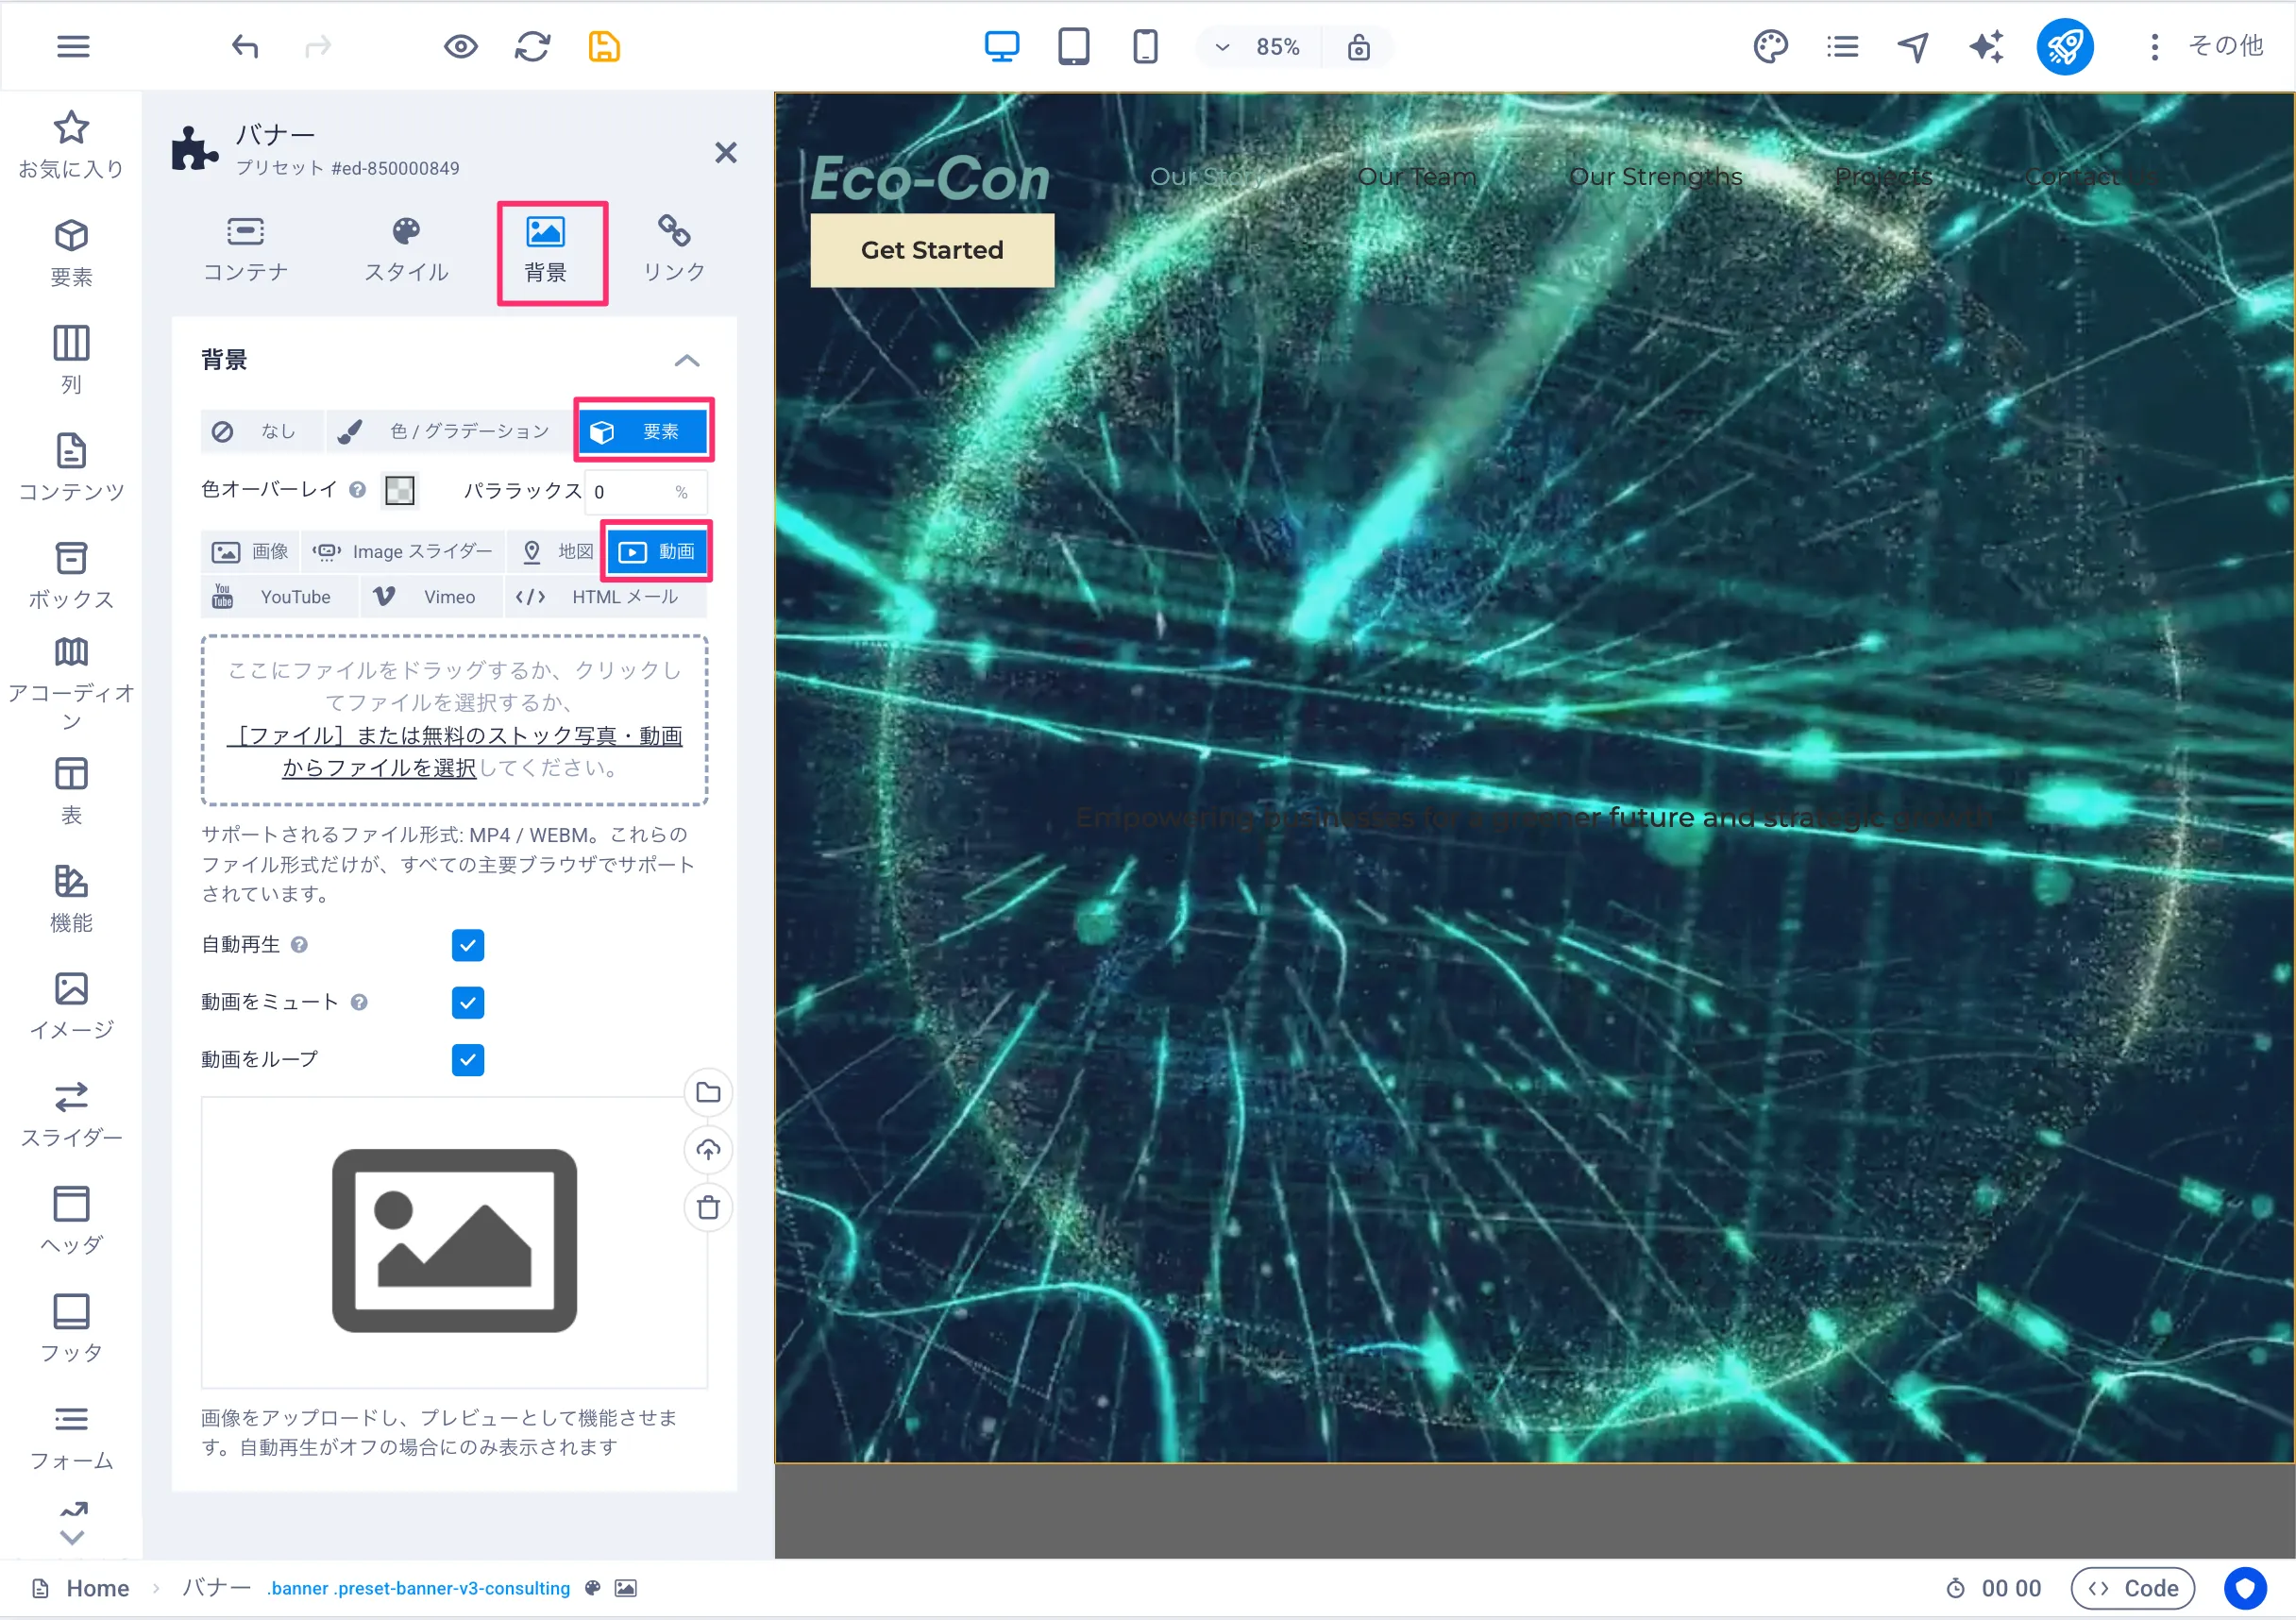The height and width of the screenshot is (1620, 2296).
Task: Choose Vimeo background type
Action: 431,597
